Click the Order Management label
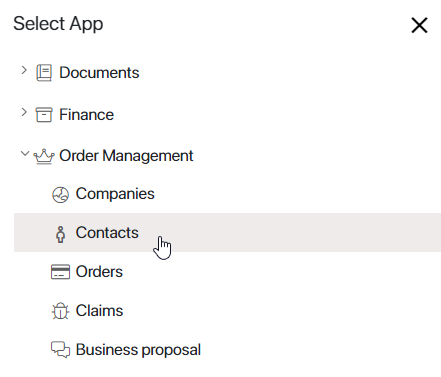 pos(126,156)
